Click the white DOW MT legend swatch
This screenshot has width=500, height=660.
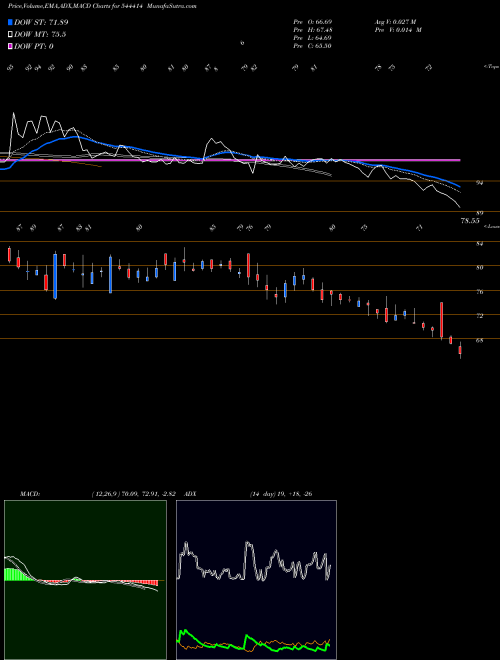(x=10, y=35)
